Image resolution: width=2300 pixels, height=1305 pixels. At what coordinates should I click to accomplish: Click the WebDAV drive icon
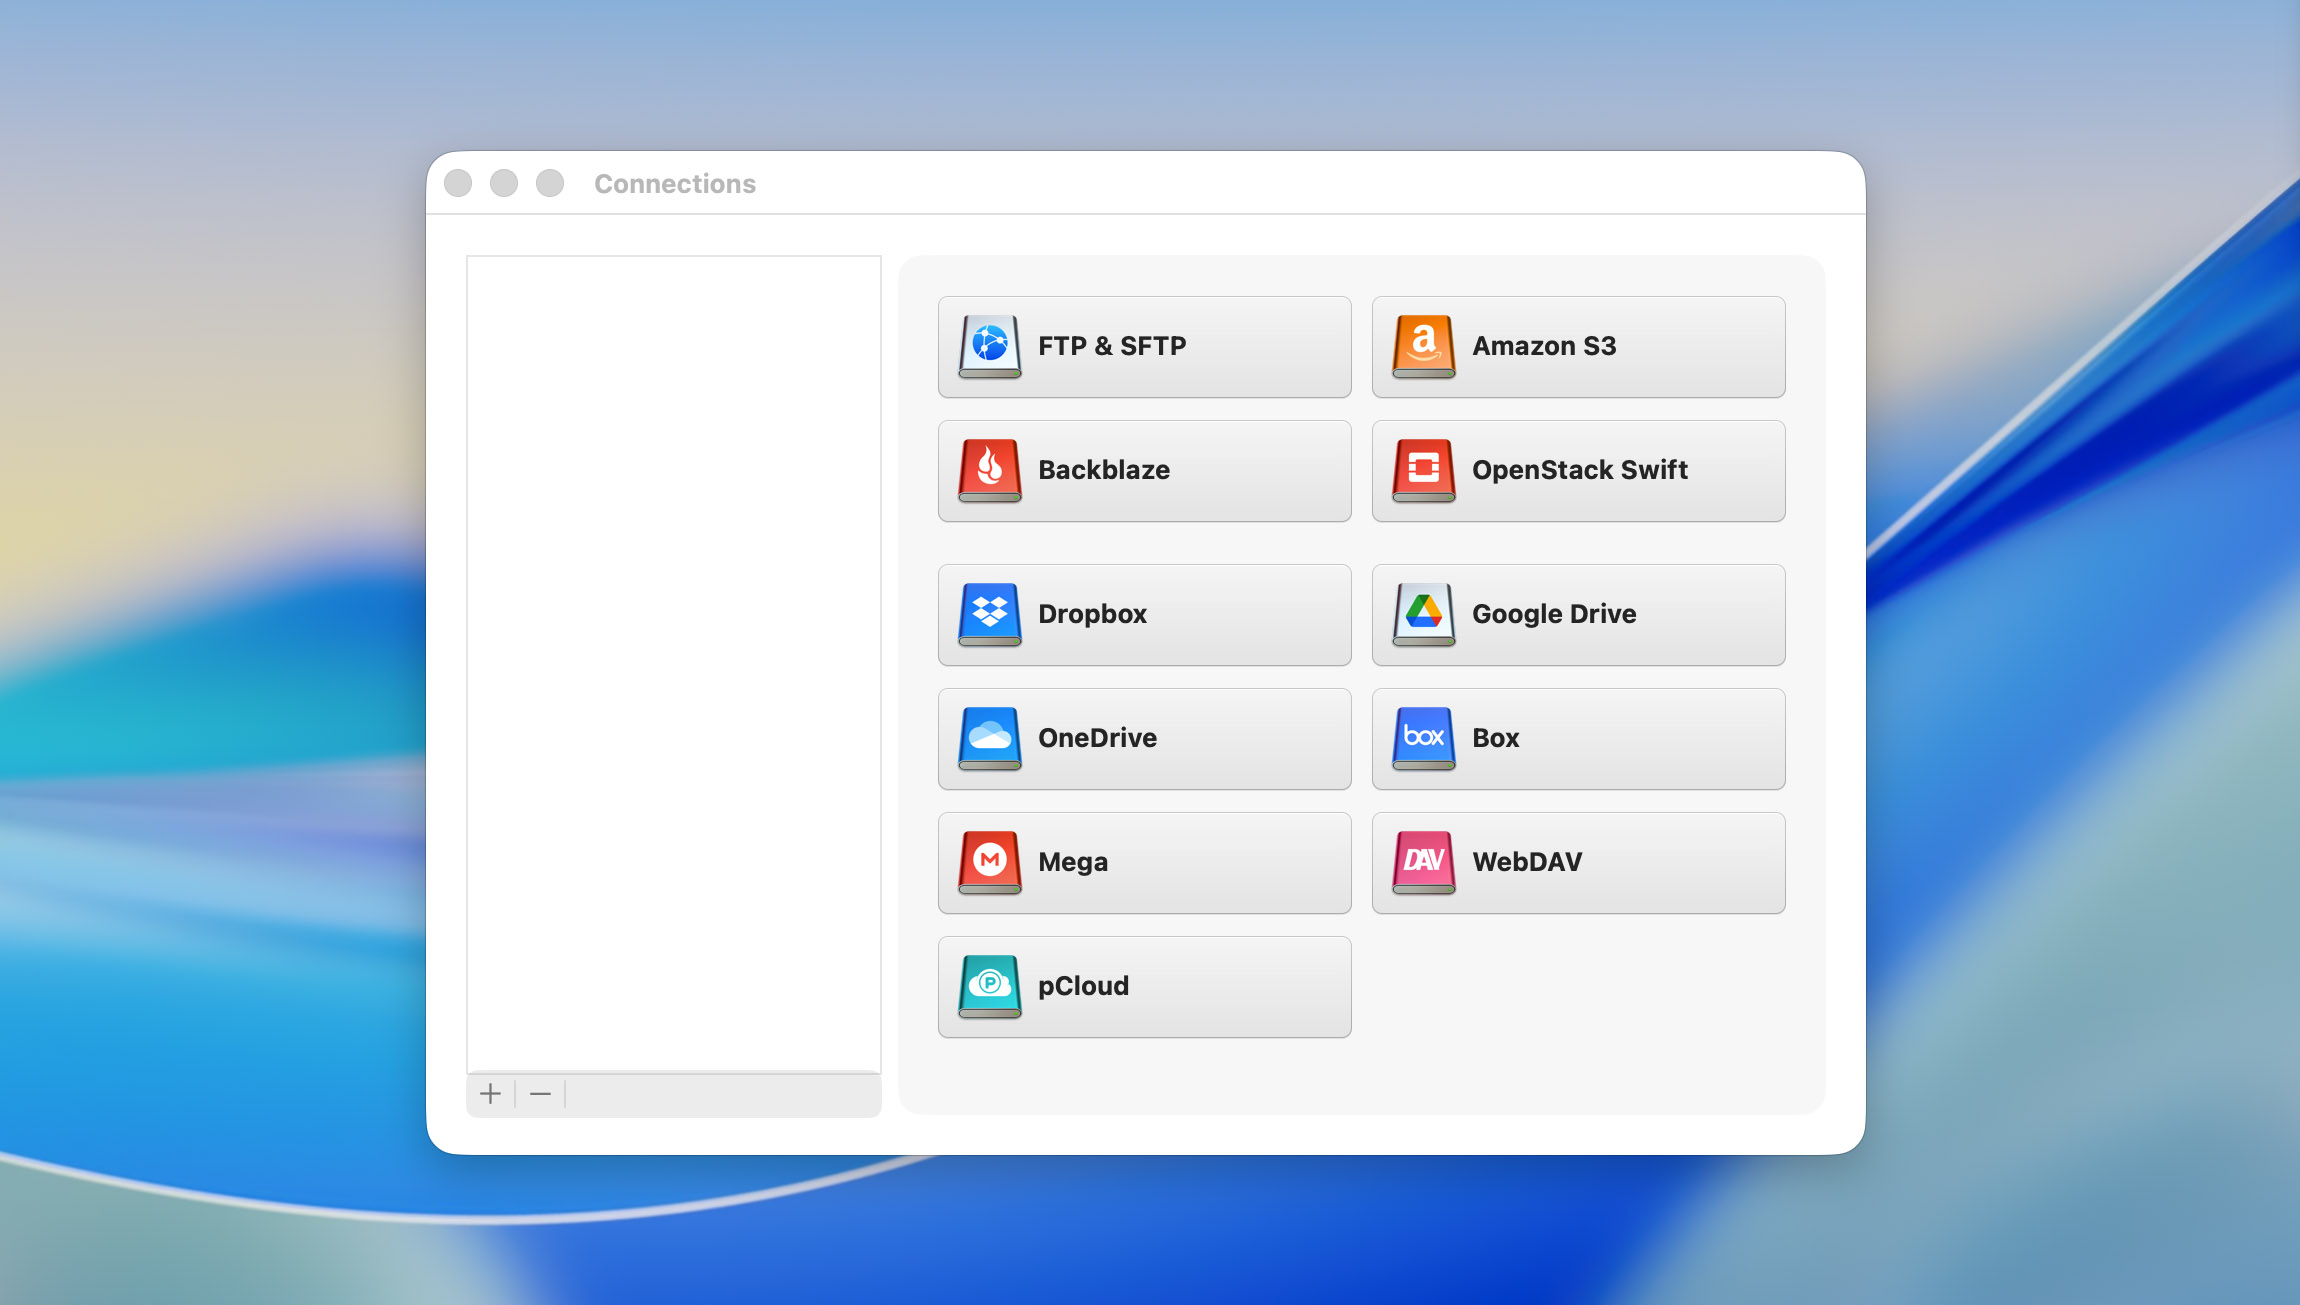click(x=1424, y=862)
